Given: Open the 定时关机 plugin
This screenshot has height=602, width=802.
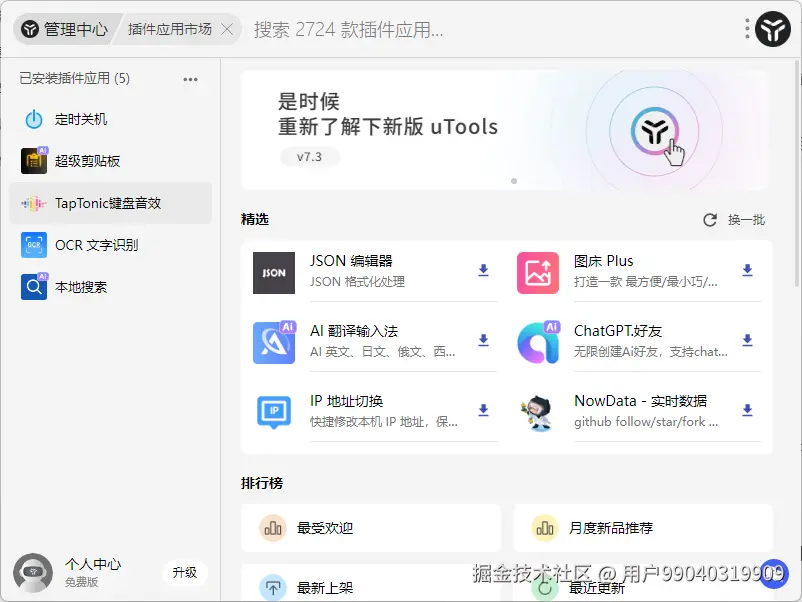Looking at the screenshot, I should [110, 119].
